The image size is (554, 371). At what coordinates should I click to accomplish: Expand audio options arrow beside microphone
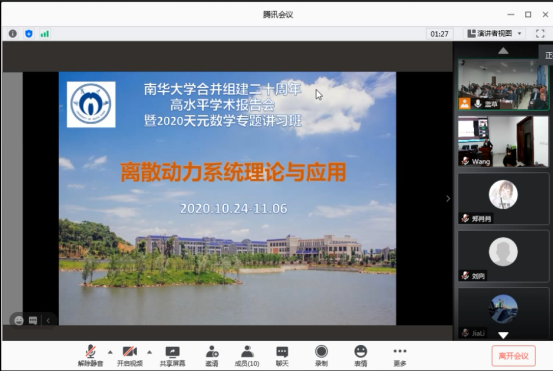(110, 352)
